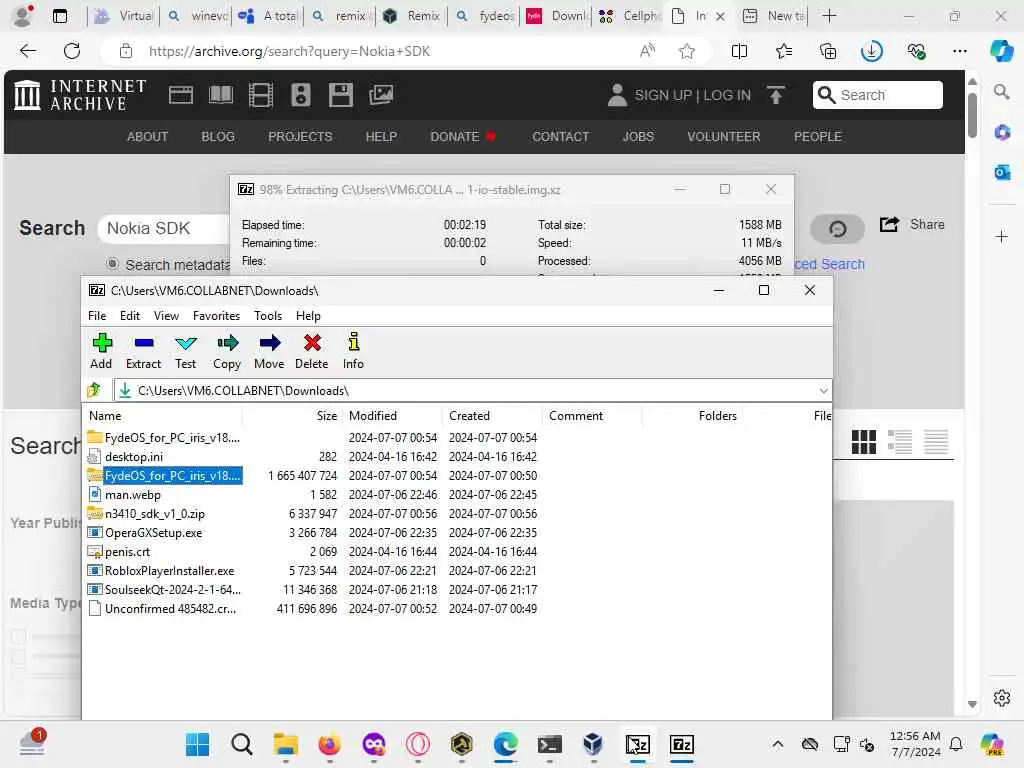Open the Internet Archive audio icon
Screen dimensions: 1024x768
(x=300, y=95)
